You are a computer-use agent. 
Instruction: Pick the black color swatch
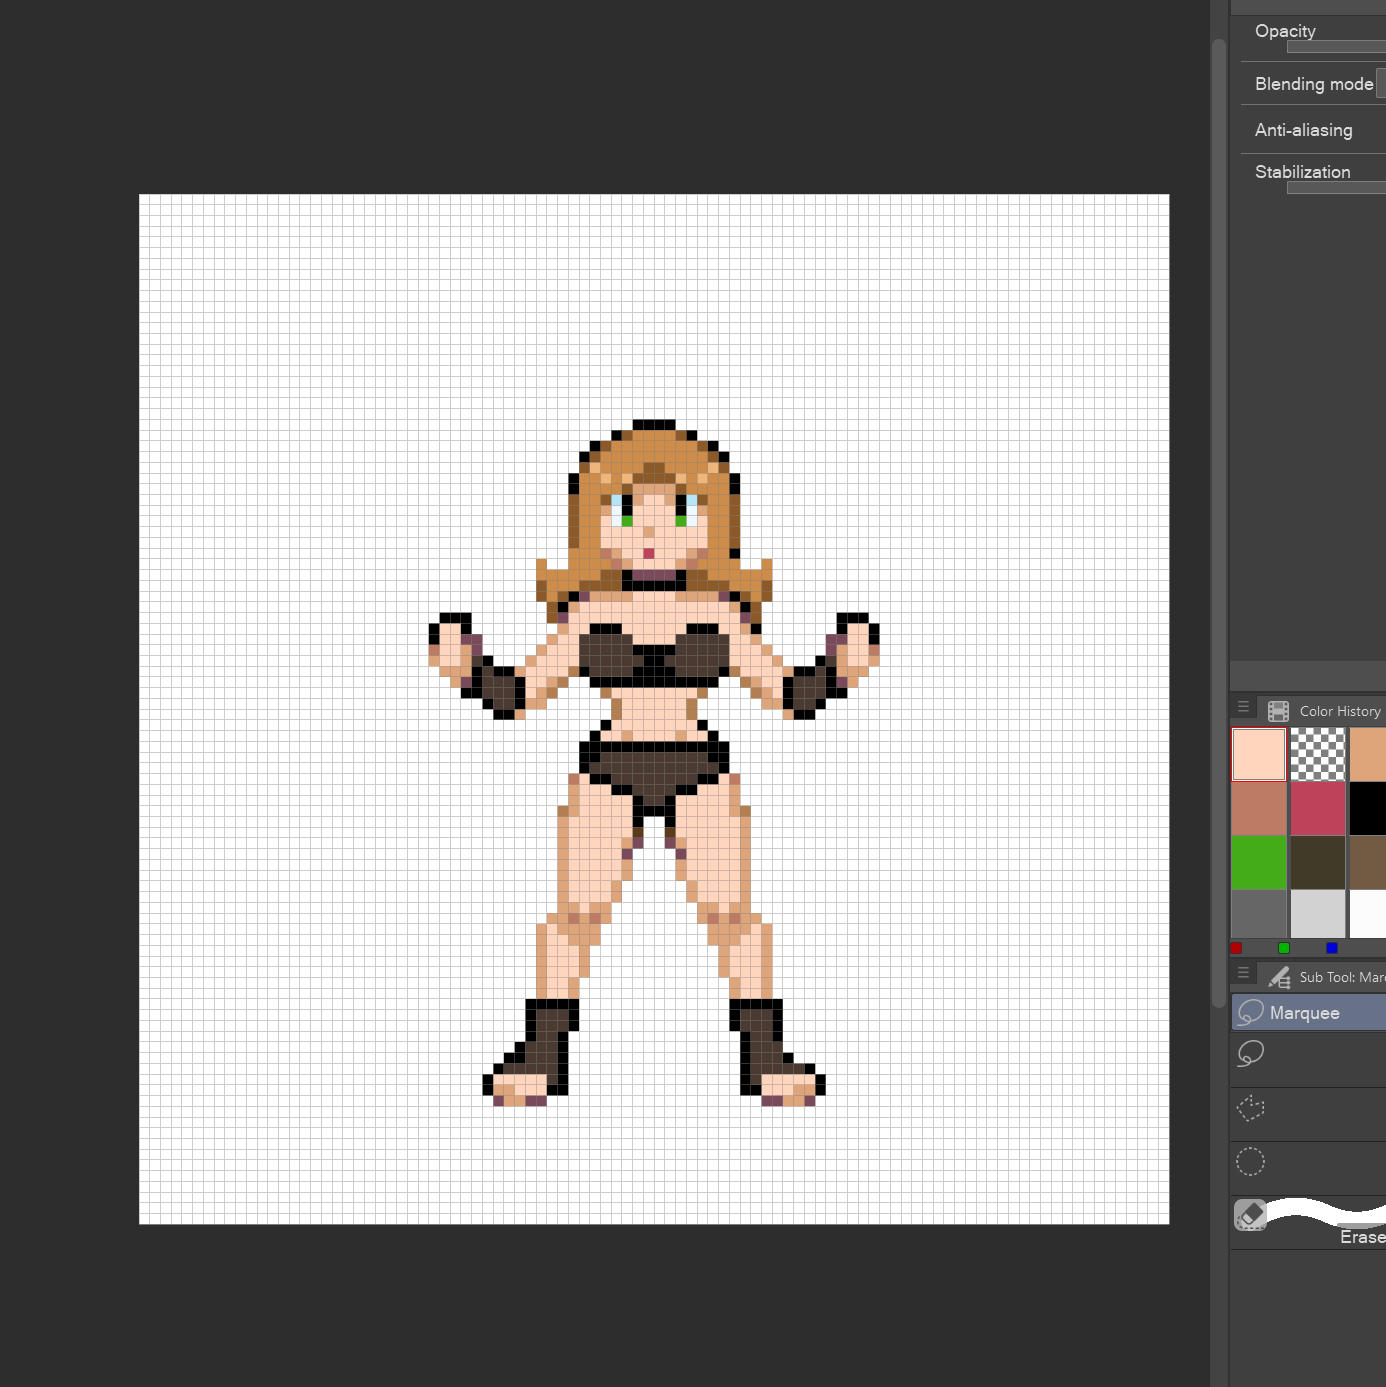pyautogui.click(x=1367, y=808)
